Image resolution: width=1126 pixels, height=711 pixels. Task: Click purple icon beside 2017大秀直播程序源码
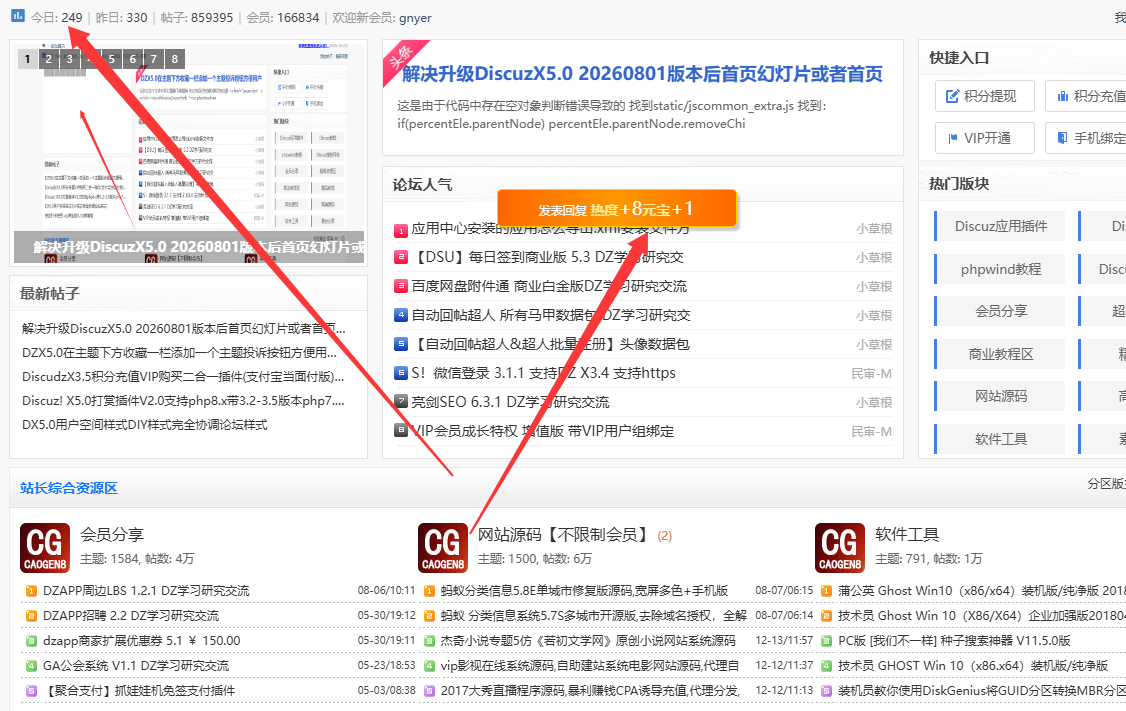429,691
